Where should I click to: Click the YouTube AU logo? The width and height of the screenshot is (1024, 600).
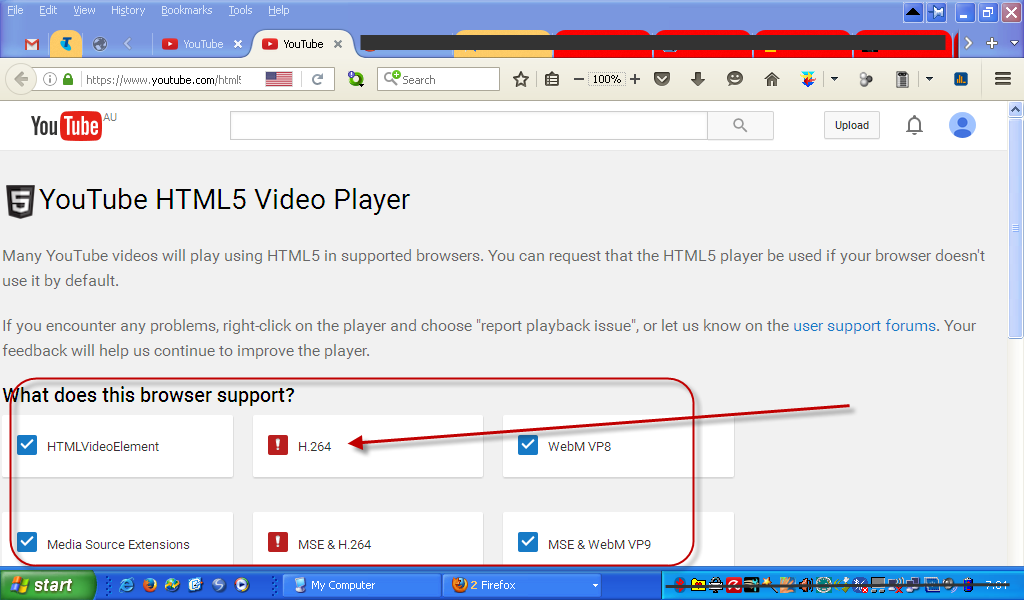[72, 125]
